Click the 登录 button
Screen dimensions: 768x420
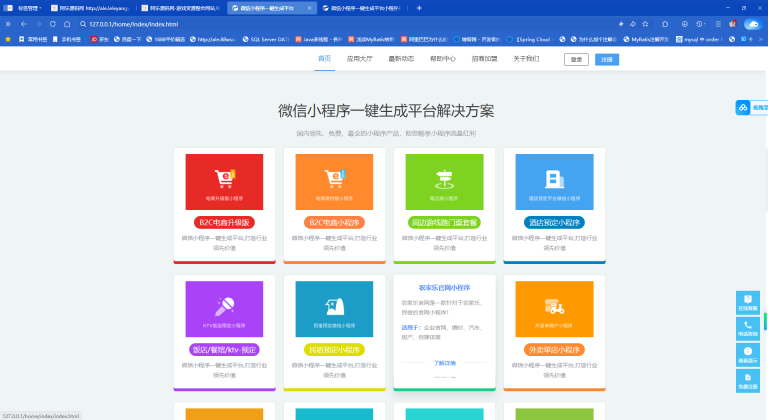576,59
